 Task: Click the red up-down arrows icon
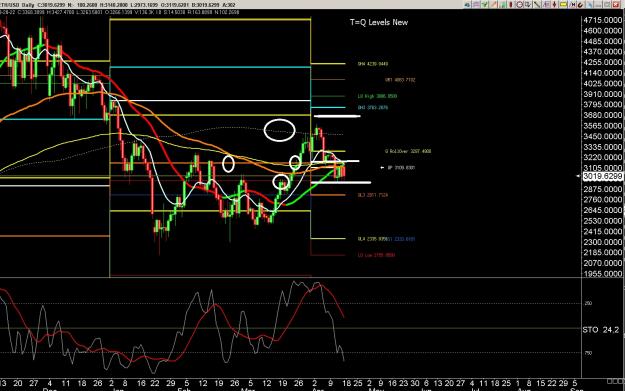coord(554,5)
